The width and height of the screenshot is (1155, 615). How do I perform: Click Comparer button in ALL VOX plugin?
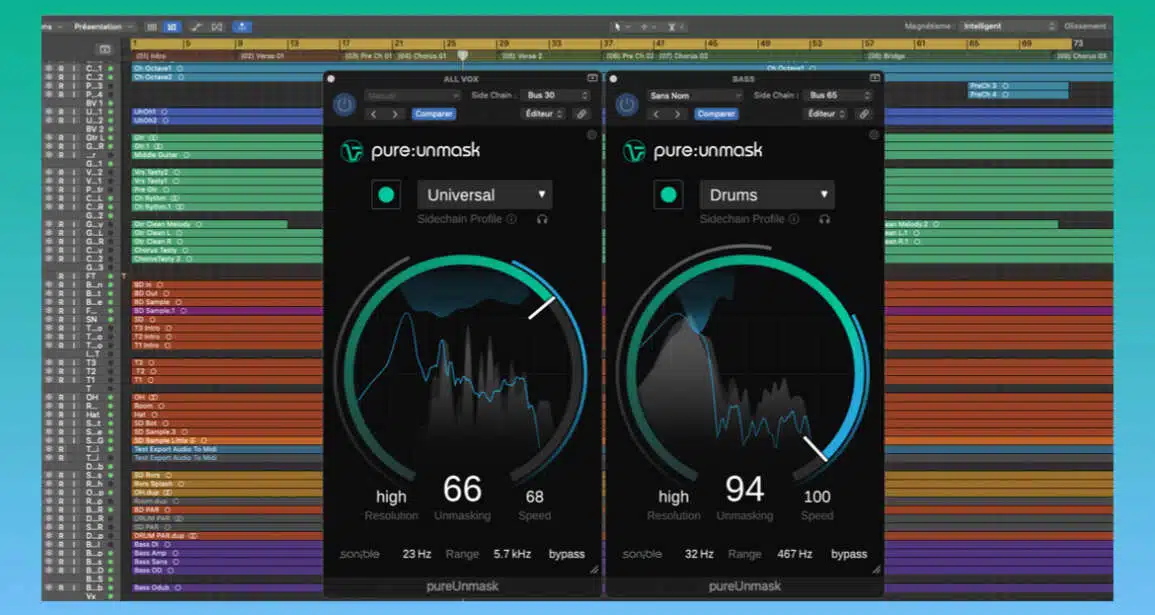tap(434, 114)
